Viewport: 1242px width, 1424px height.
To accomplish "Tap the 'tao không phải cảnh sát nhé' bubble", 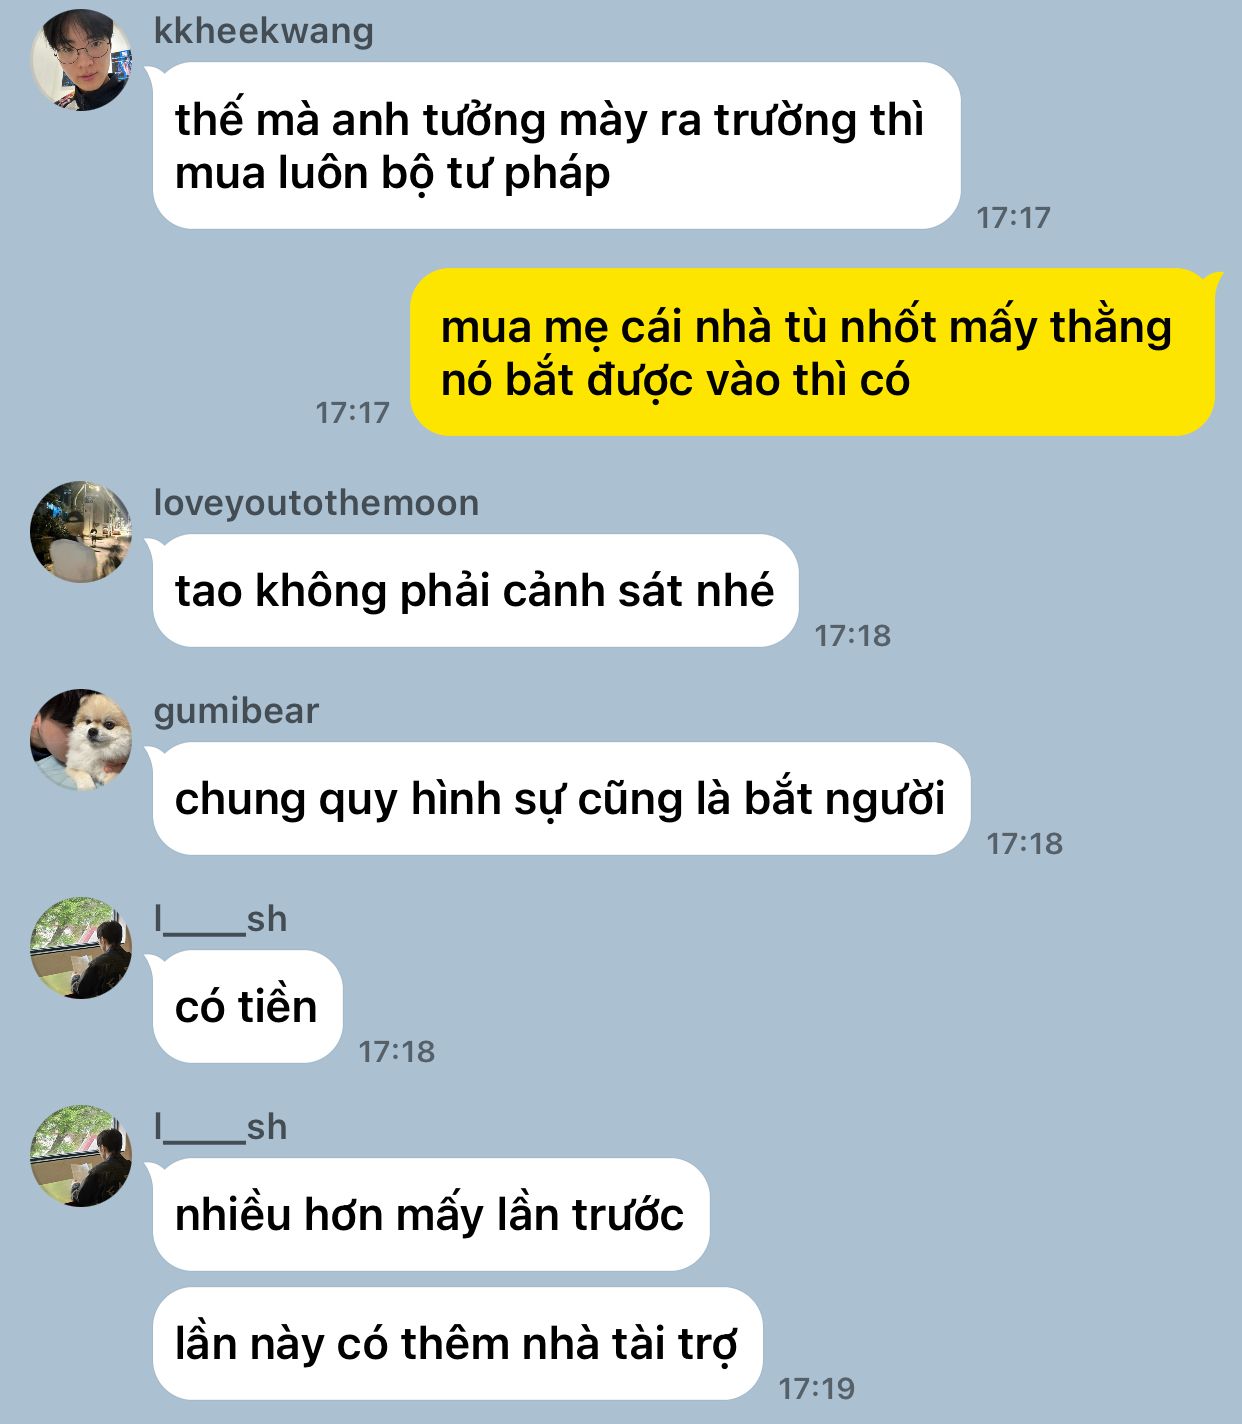I will (475, 591).
